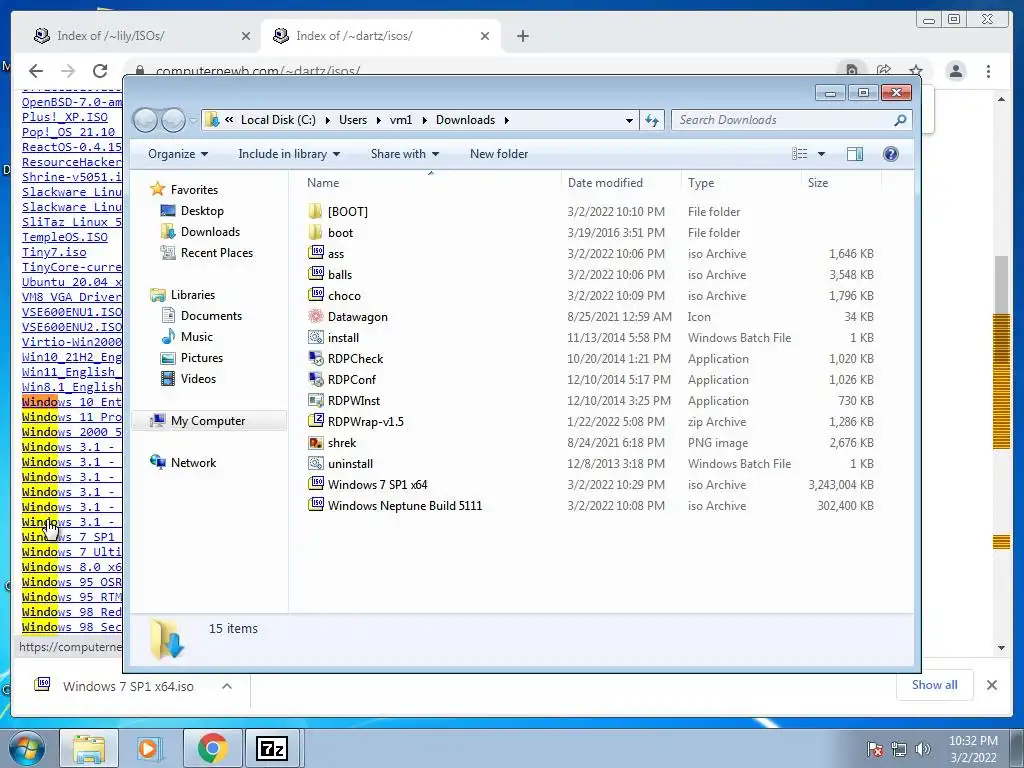This screenshot has width=1024, height=768.
Task: Expand the Include in library menu
Action: [289, 154]
